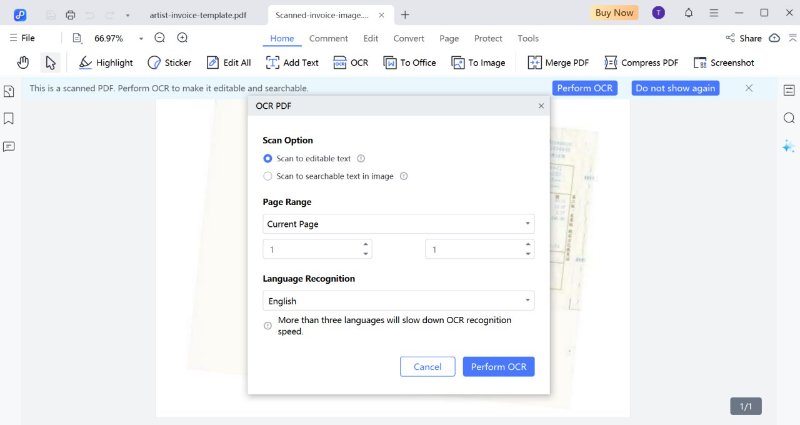Open the Convert tab
Screen dimensions: 800x425
point(408,38)
